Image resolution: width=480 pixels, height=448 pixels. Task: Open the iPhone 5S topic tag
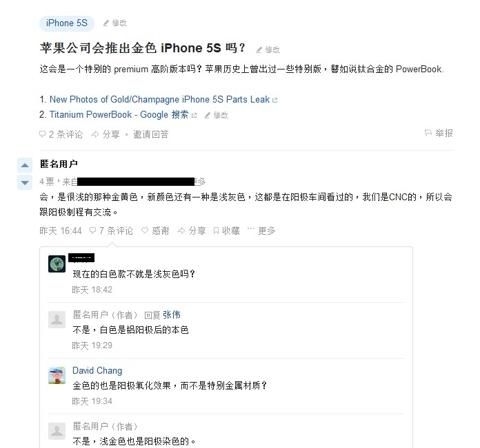click(x=67, y=23)
